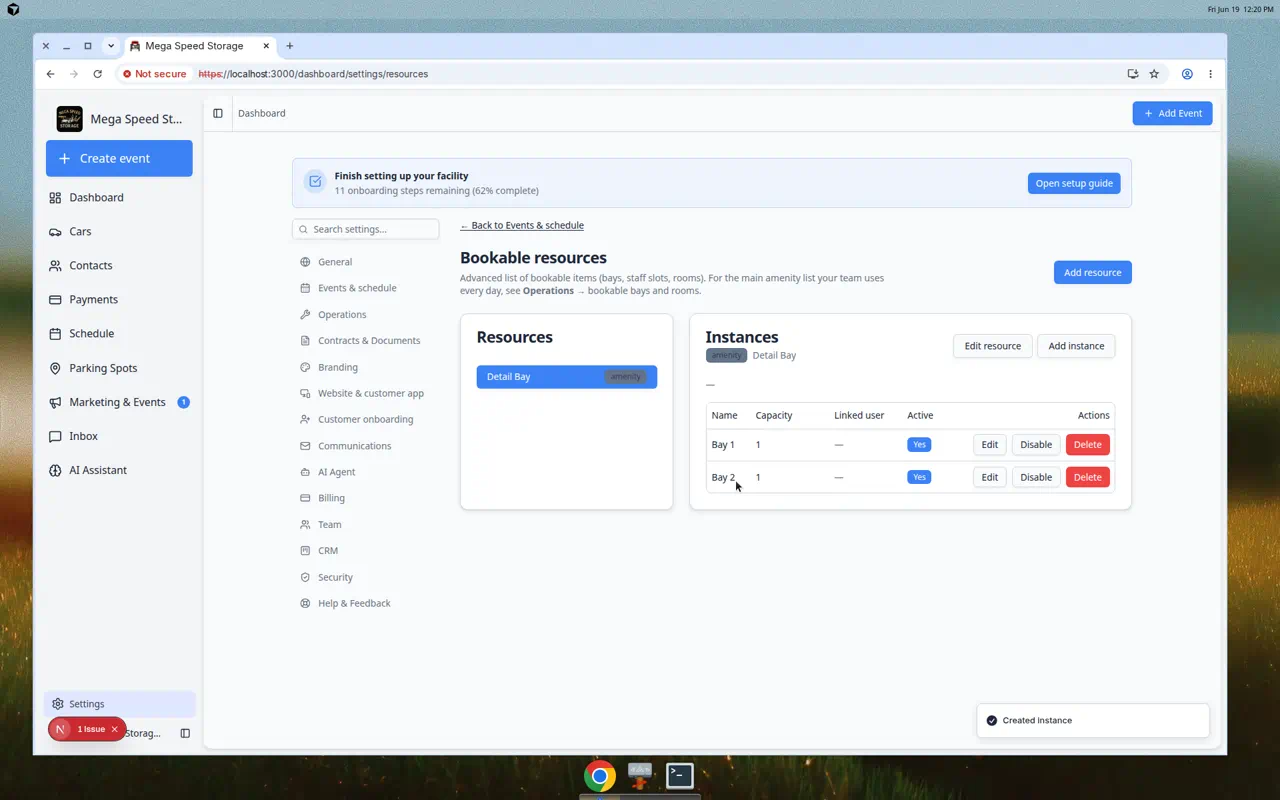Click the Marketing & Events notification badge

click(183, 402)
